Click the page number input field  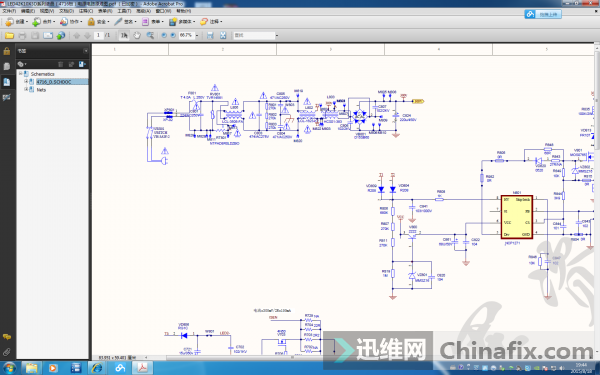(99, 36)
